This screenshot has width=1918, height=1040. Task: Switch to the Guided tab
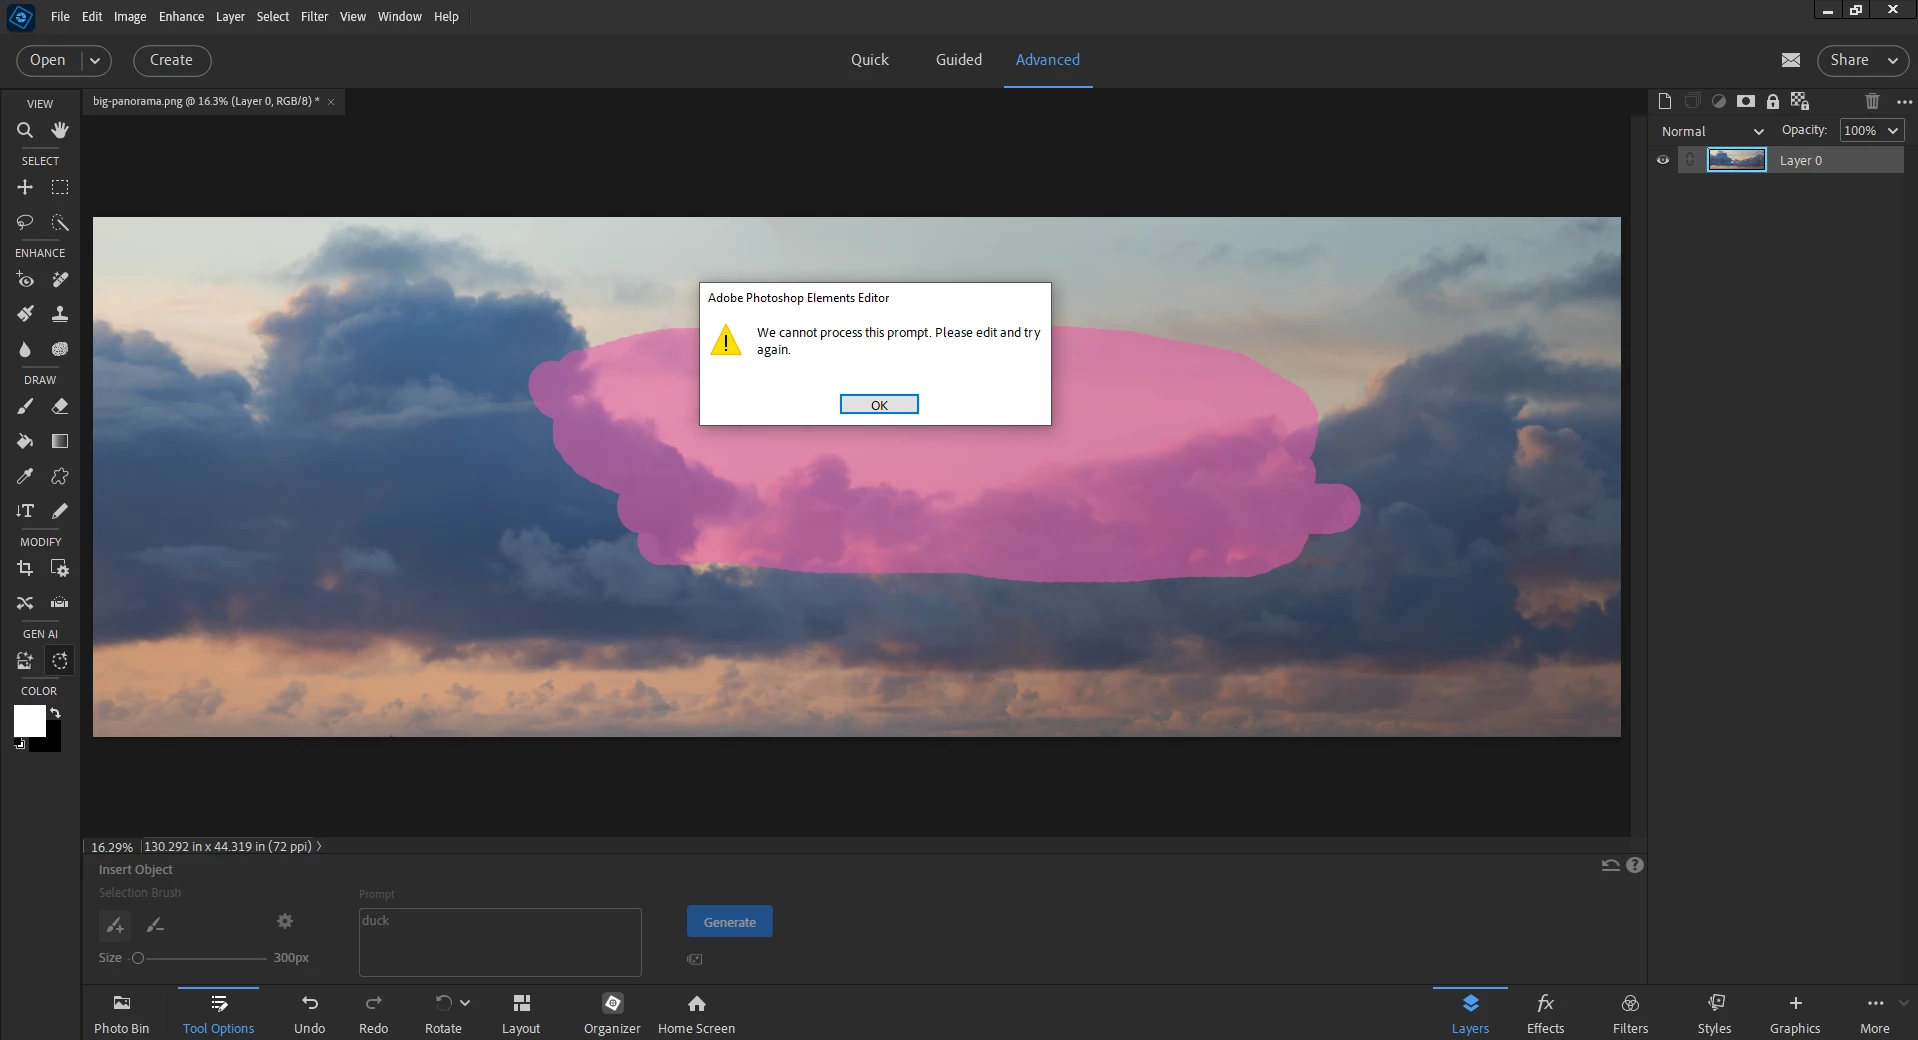[x=959, y=60]
